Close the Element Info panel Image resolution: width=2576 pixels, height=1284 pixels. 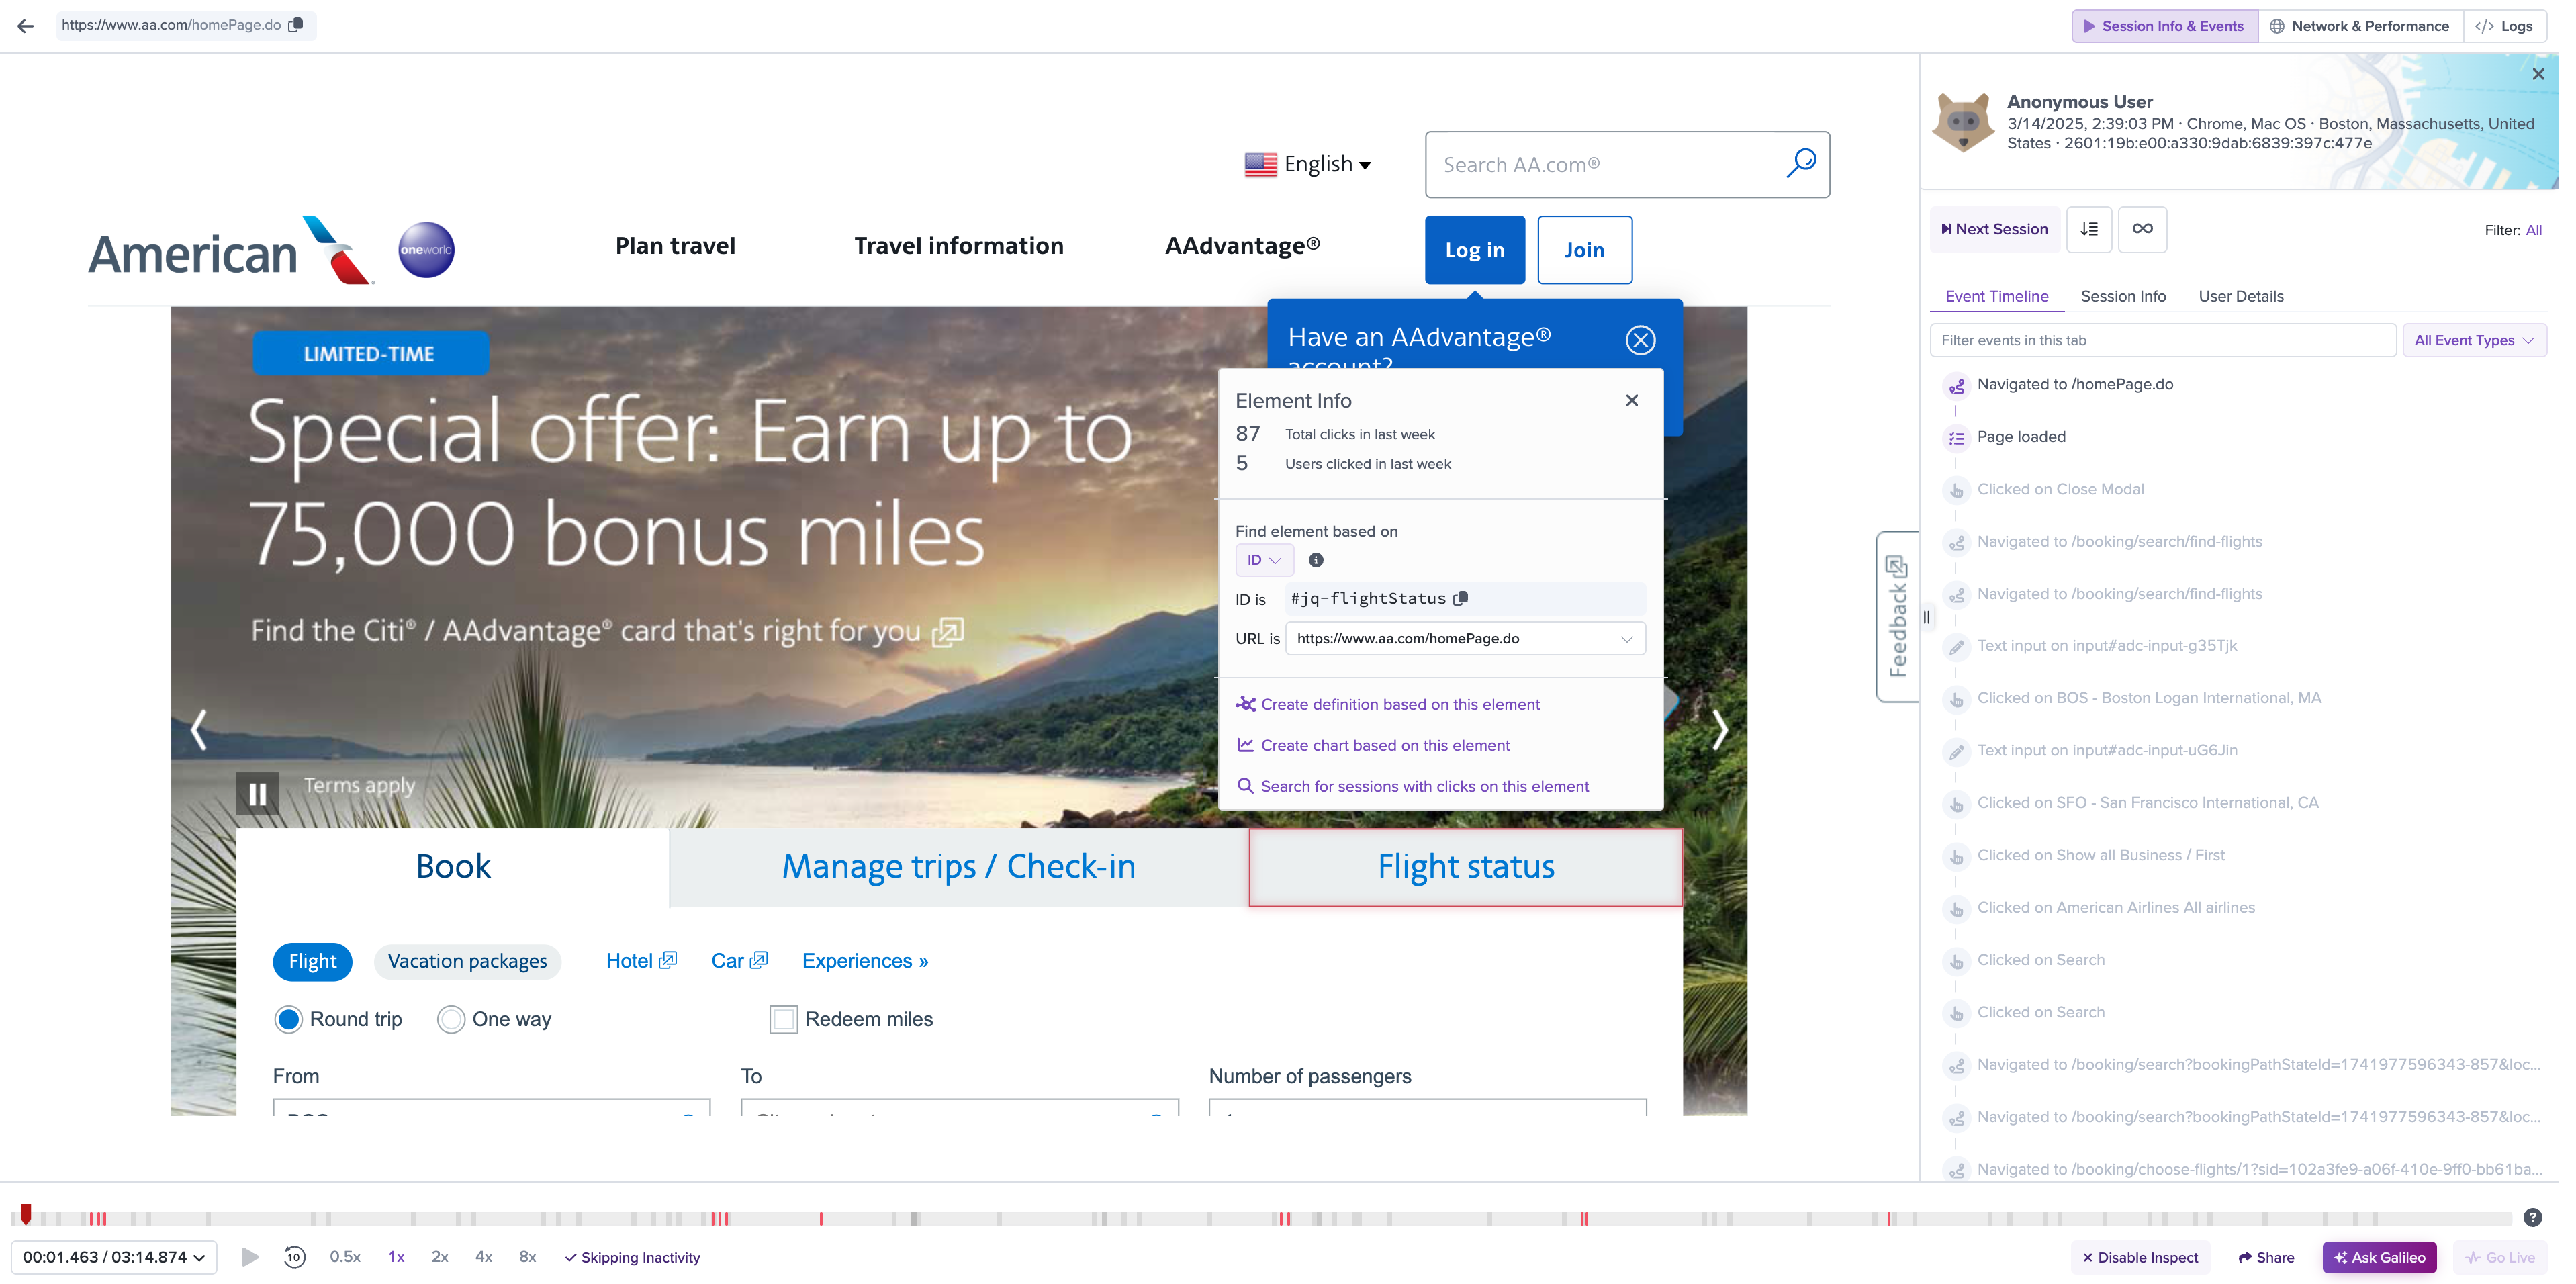(1632, 400)
